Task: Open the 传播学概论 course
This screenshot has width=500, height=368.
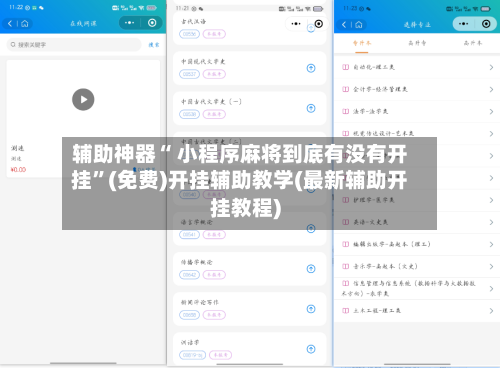Action: 197,262
